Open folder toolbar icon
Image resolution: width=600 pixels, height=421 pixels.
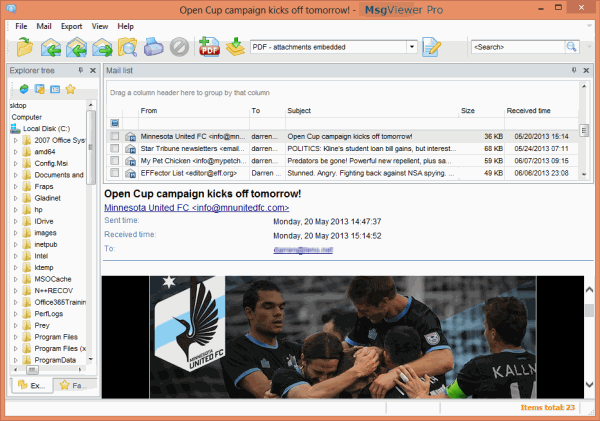point(25,47)
